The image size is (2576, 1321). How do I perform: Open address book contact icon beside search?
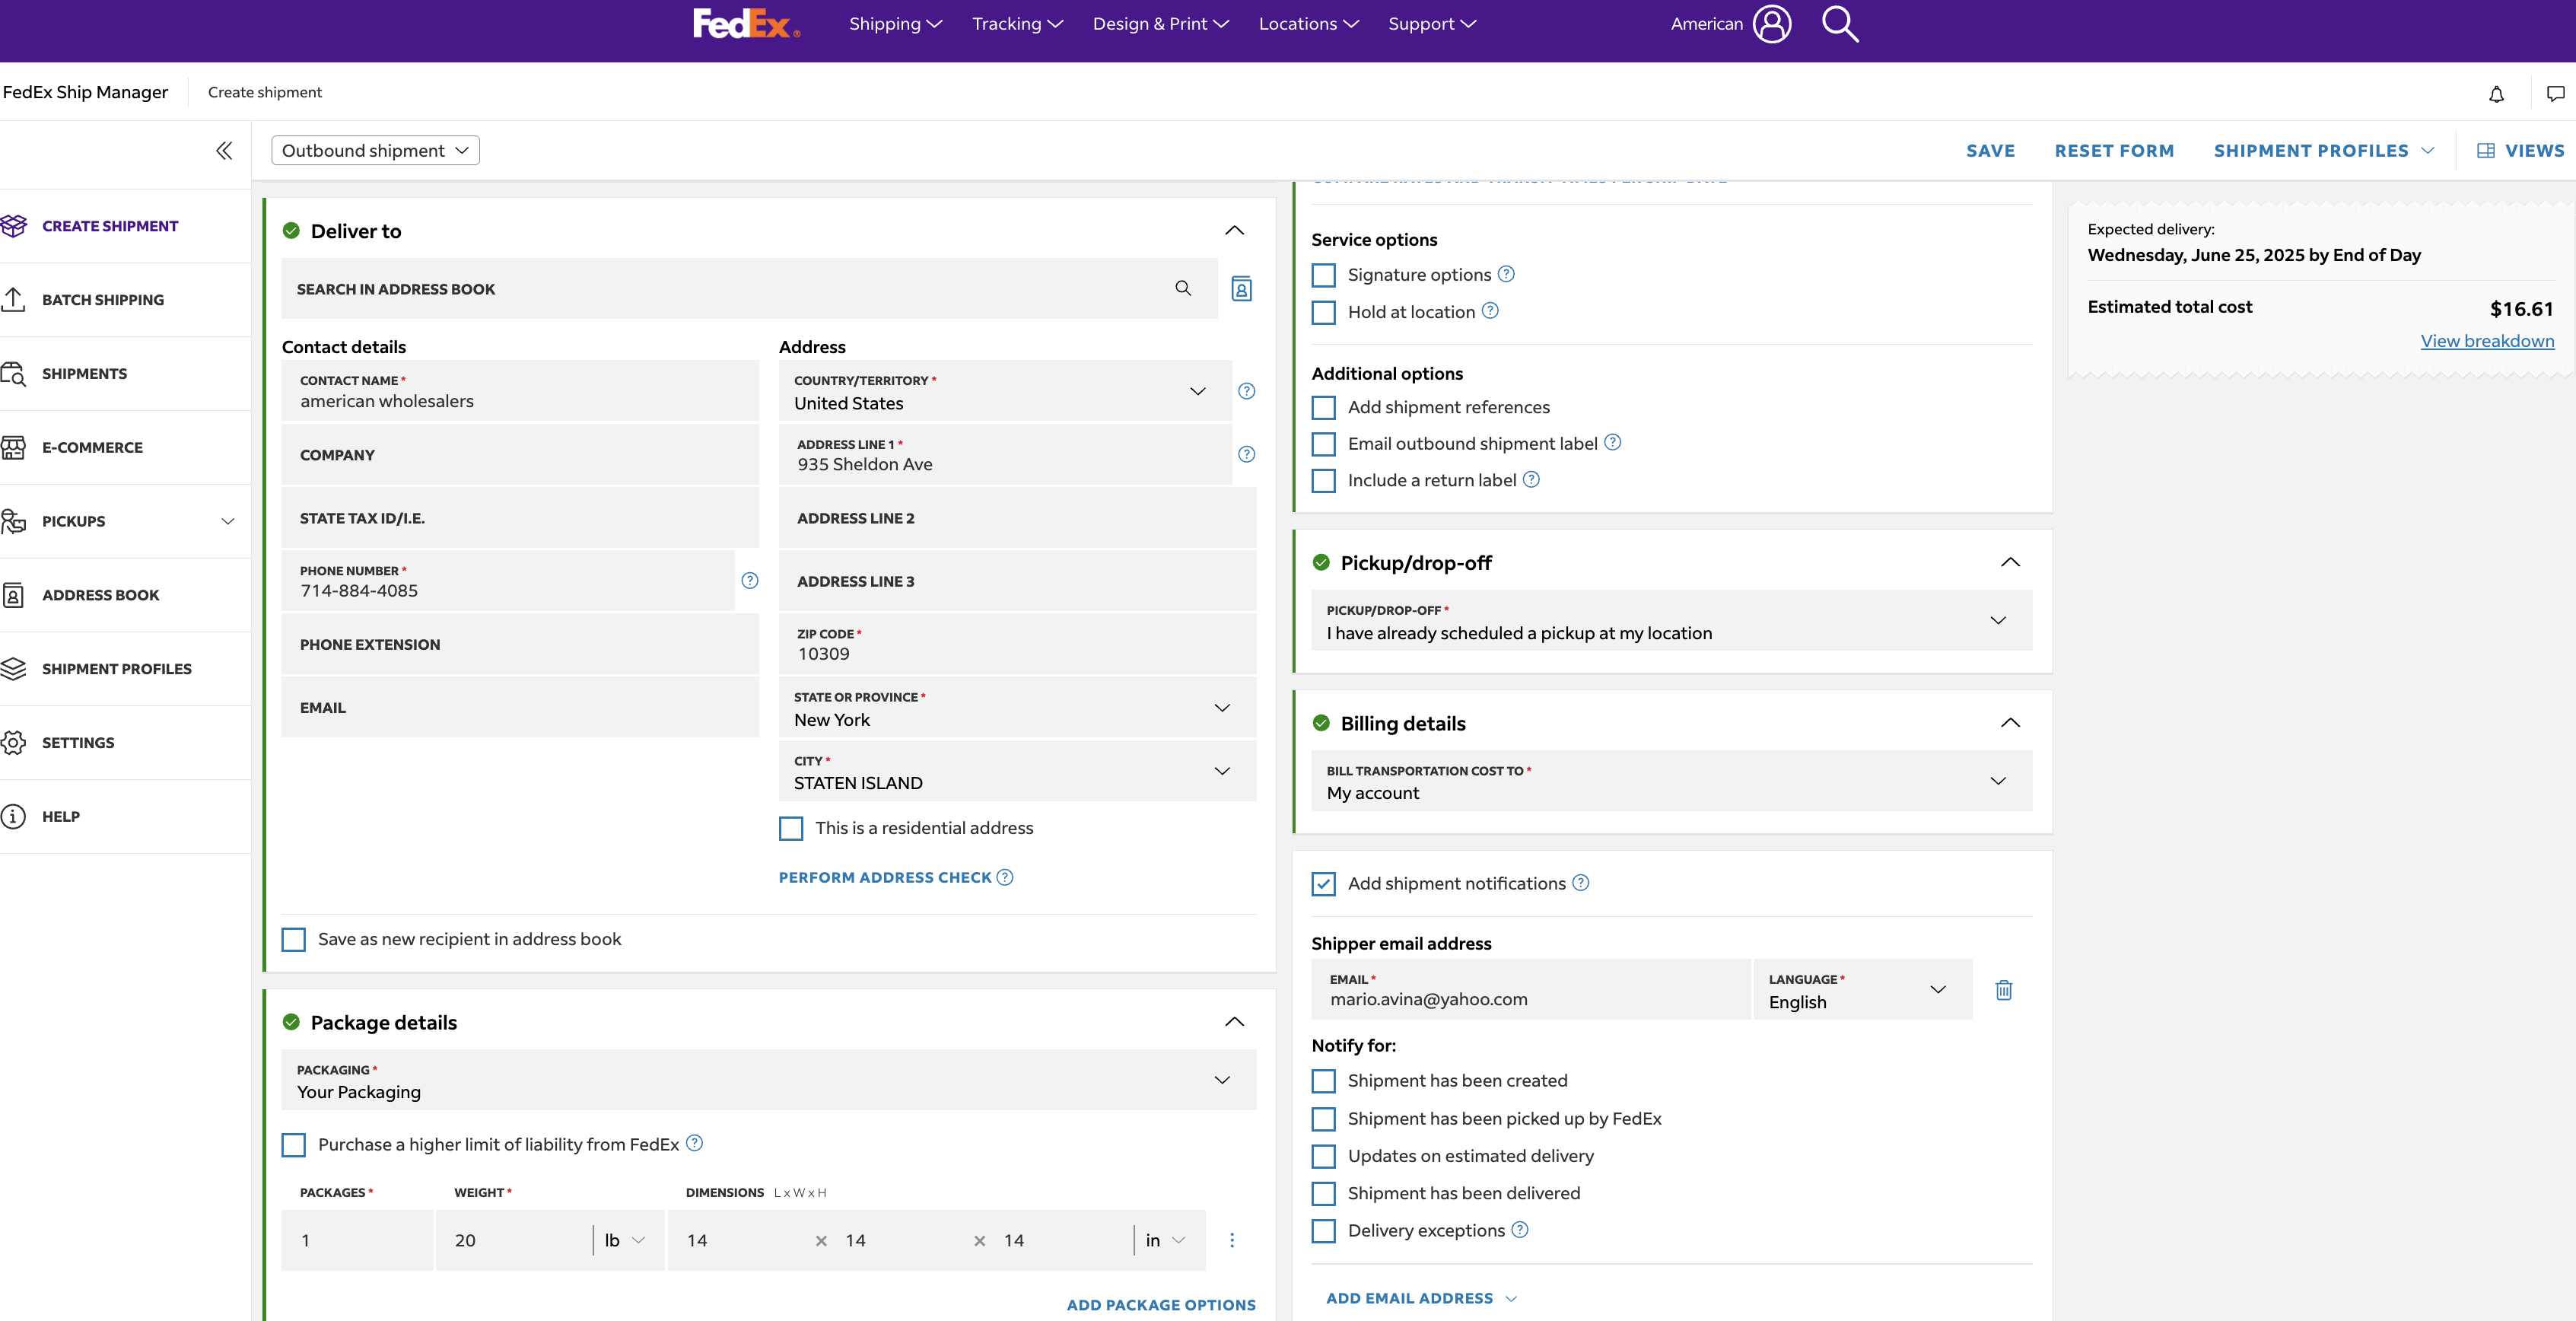click(1241, 288)
